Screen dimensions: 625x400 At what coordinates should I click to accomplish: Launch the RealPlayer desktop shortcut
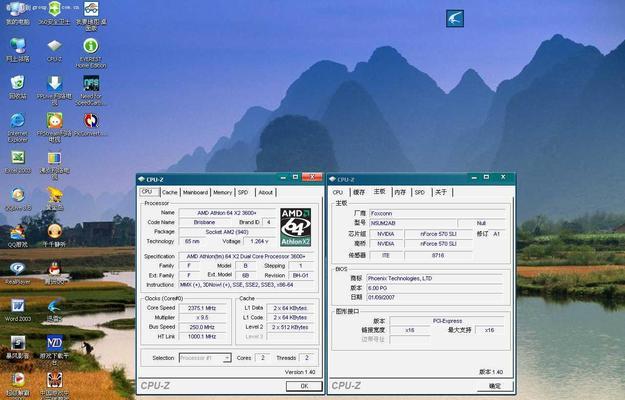click(18, 273)
